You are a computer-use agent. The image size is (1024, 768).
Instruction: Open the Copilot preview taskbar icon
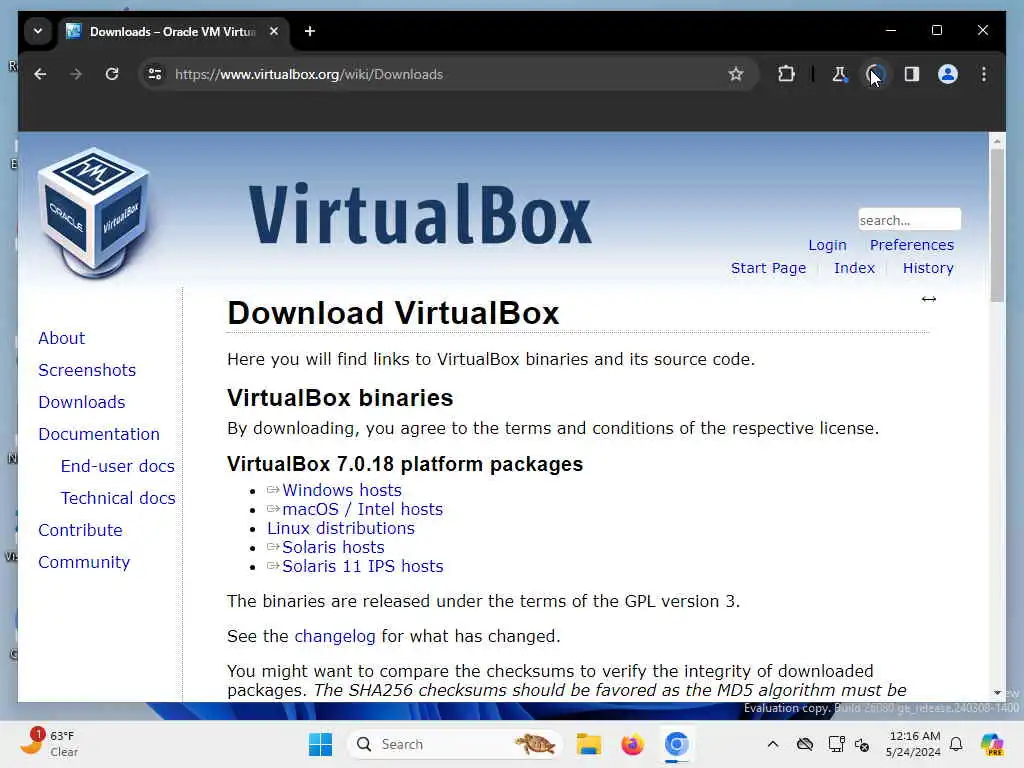tap(992, 744)
